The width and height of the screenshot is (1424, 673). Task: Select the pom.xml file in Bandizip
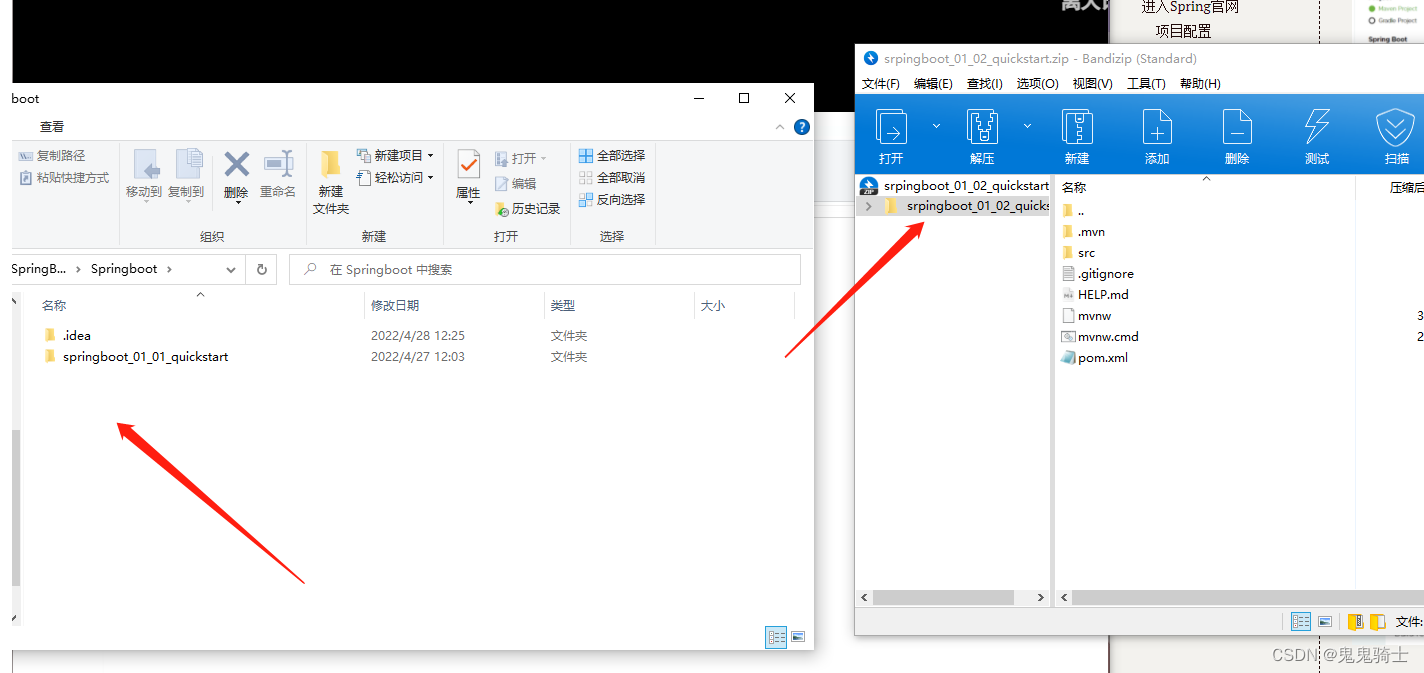1094,358
